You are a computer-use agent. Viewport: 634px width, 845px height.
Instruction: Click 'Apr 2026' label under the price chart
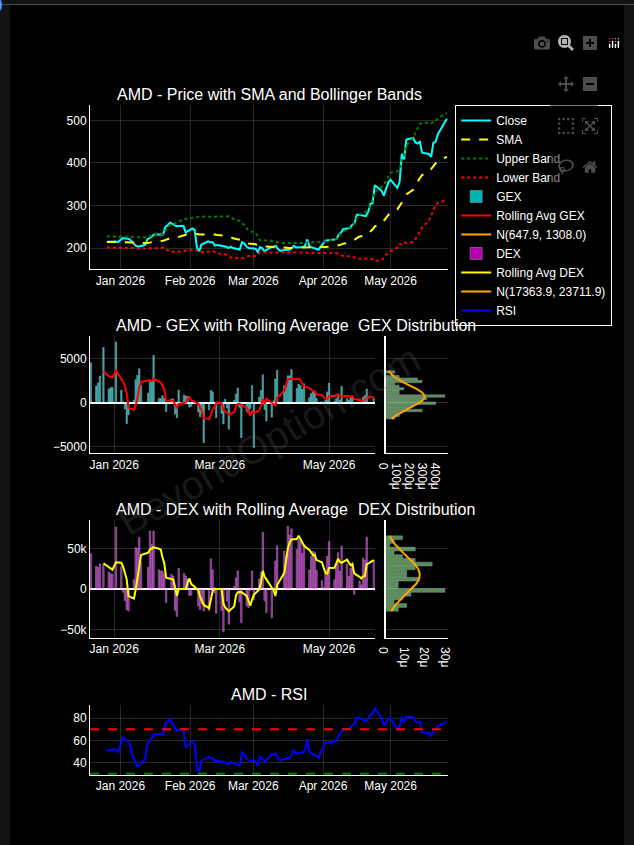(x=323, y=281)
